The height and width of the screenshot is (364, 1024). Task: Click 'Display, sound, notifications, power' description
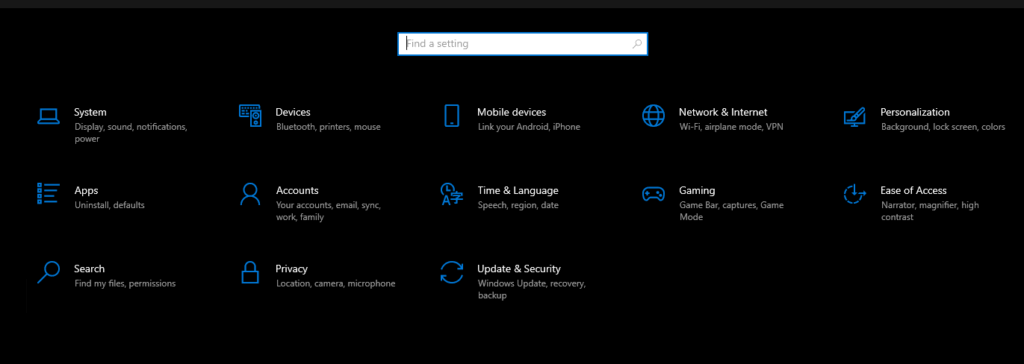(x=131, y=133)
